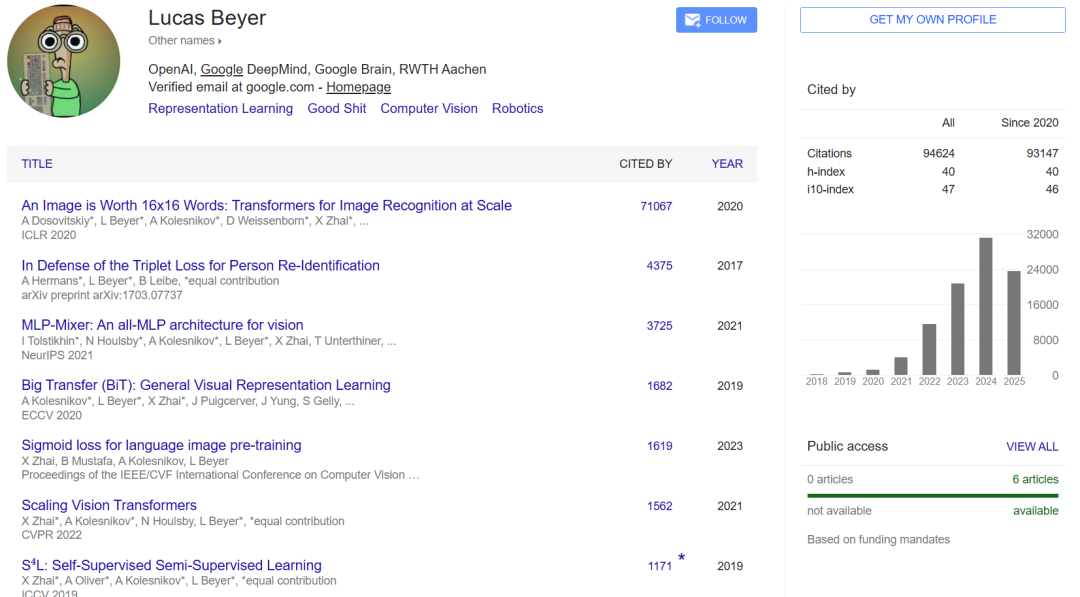Viewport: 1080px width, 597px height.
Task: View the 71067 citations for the ViT paper
Action: click(x=656, y=206)
